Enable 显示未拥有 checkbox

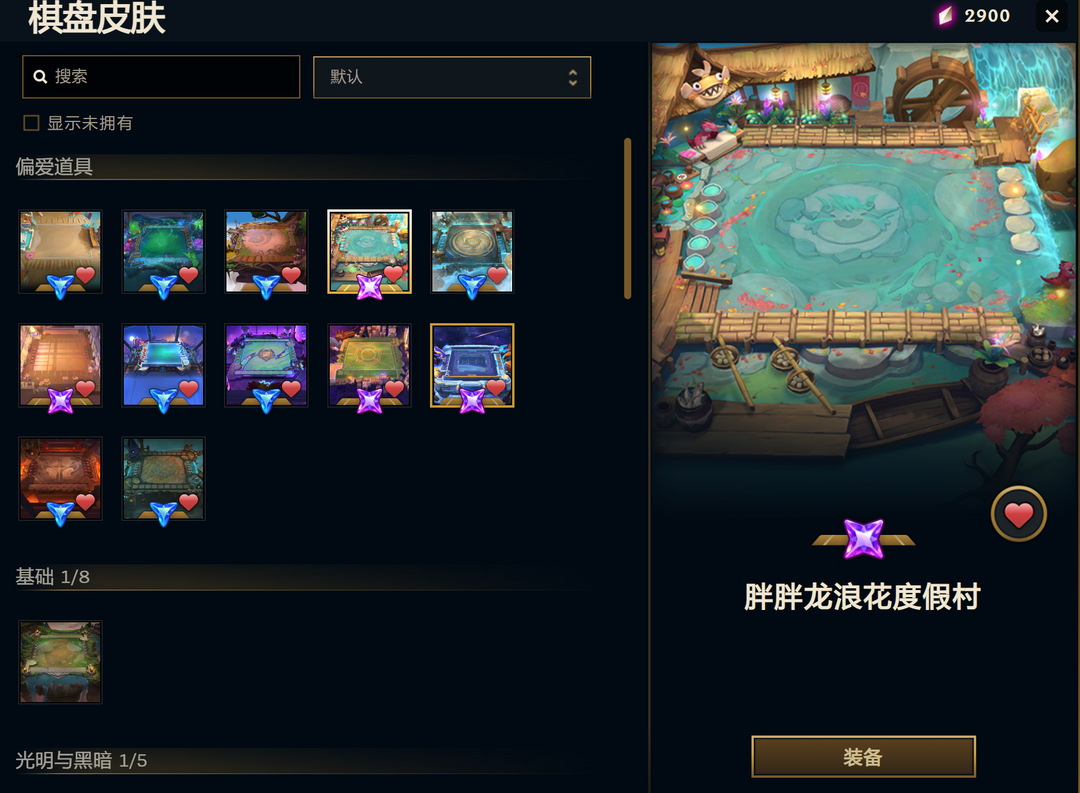point(31,123)
